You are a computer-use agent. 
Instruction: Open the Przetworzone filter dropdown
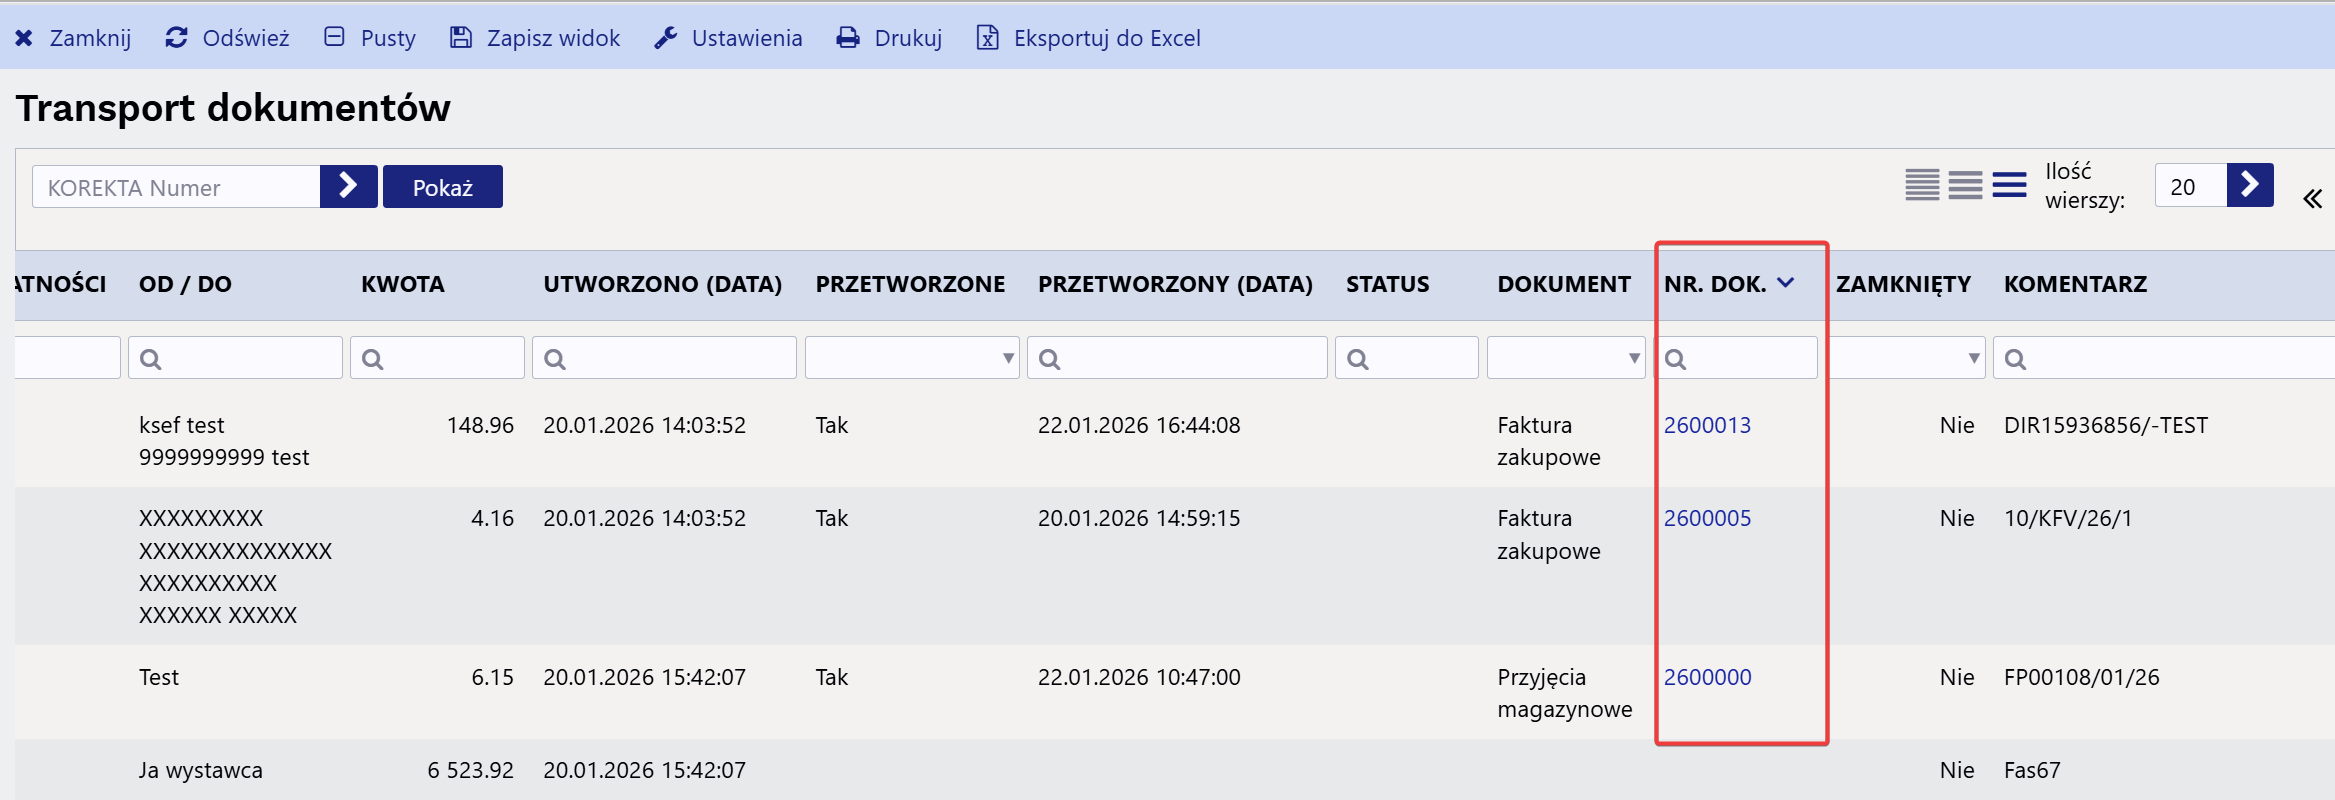click(x=911, y=358)
